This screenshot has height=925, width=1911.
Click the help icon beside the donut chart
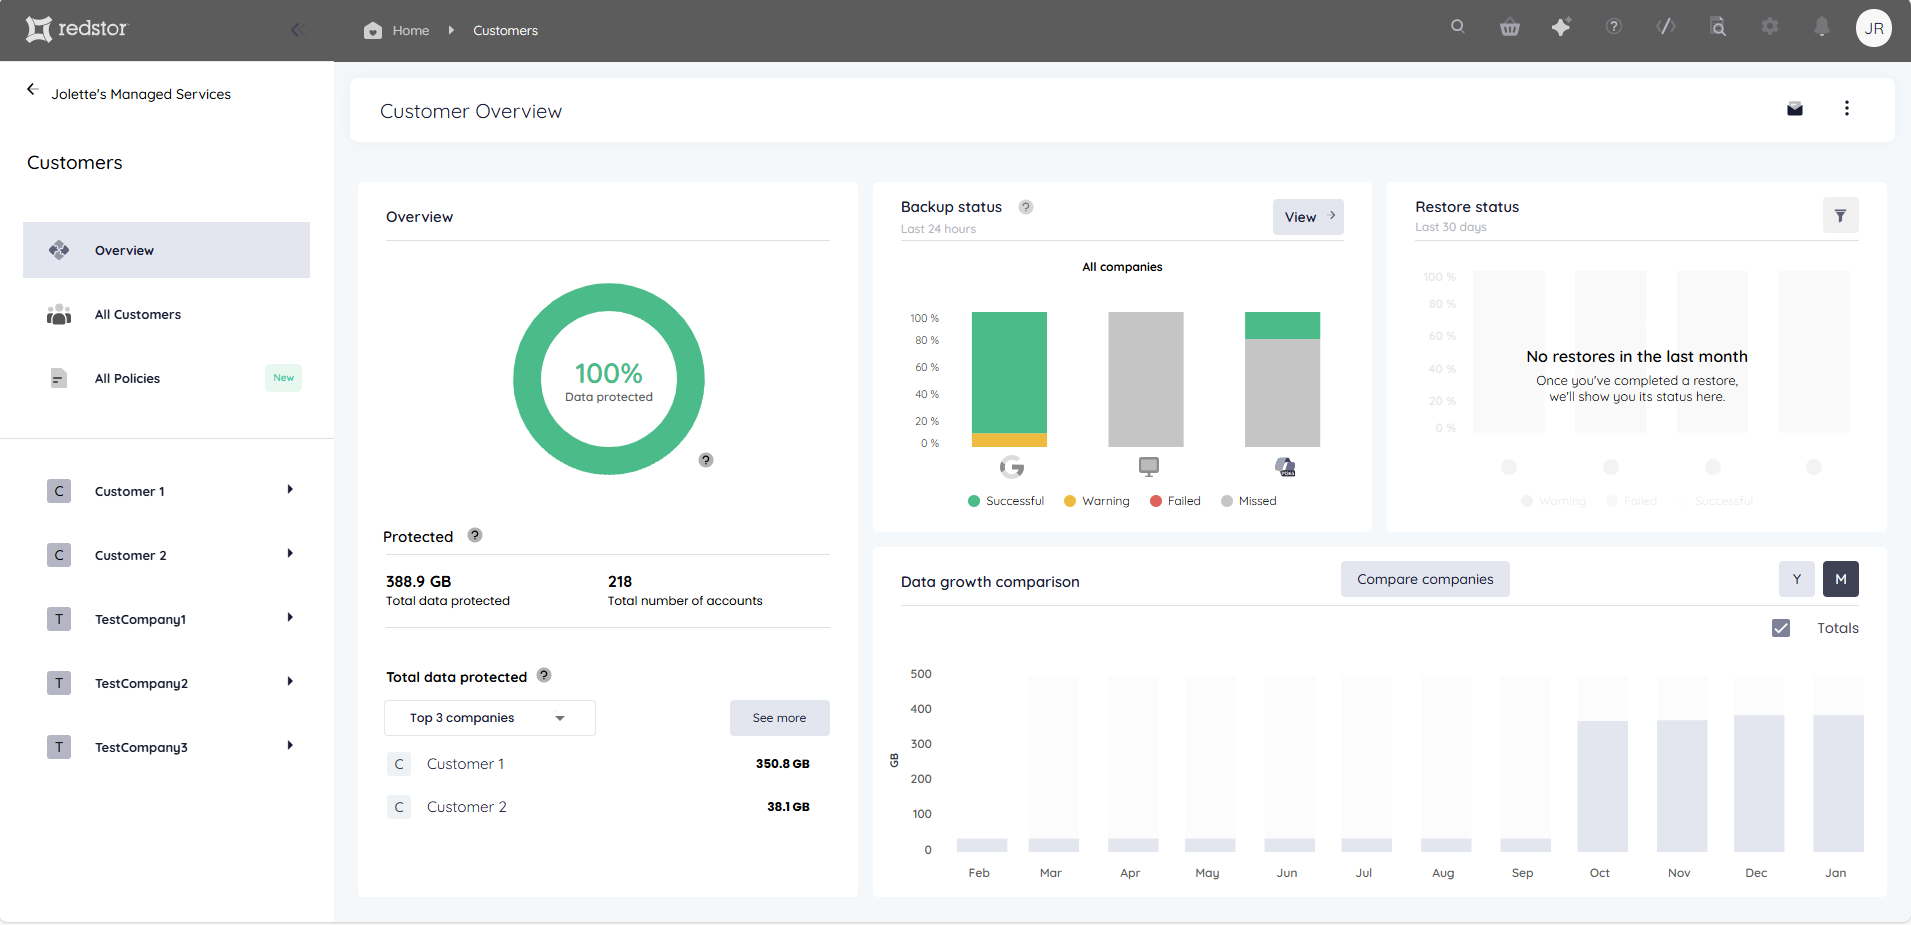706,460
